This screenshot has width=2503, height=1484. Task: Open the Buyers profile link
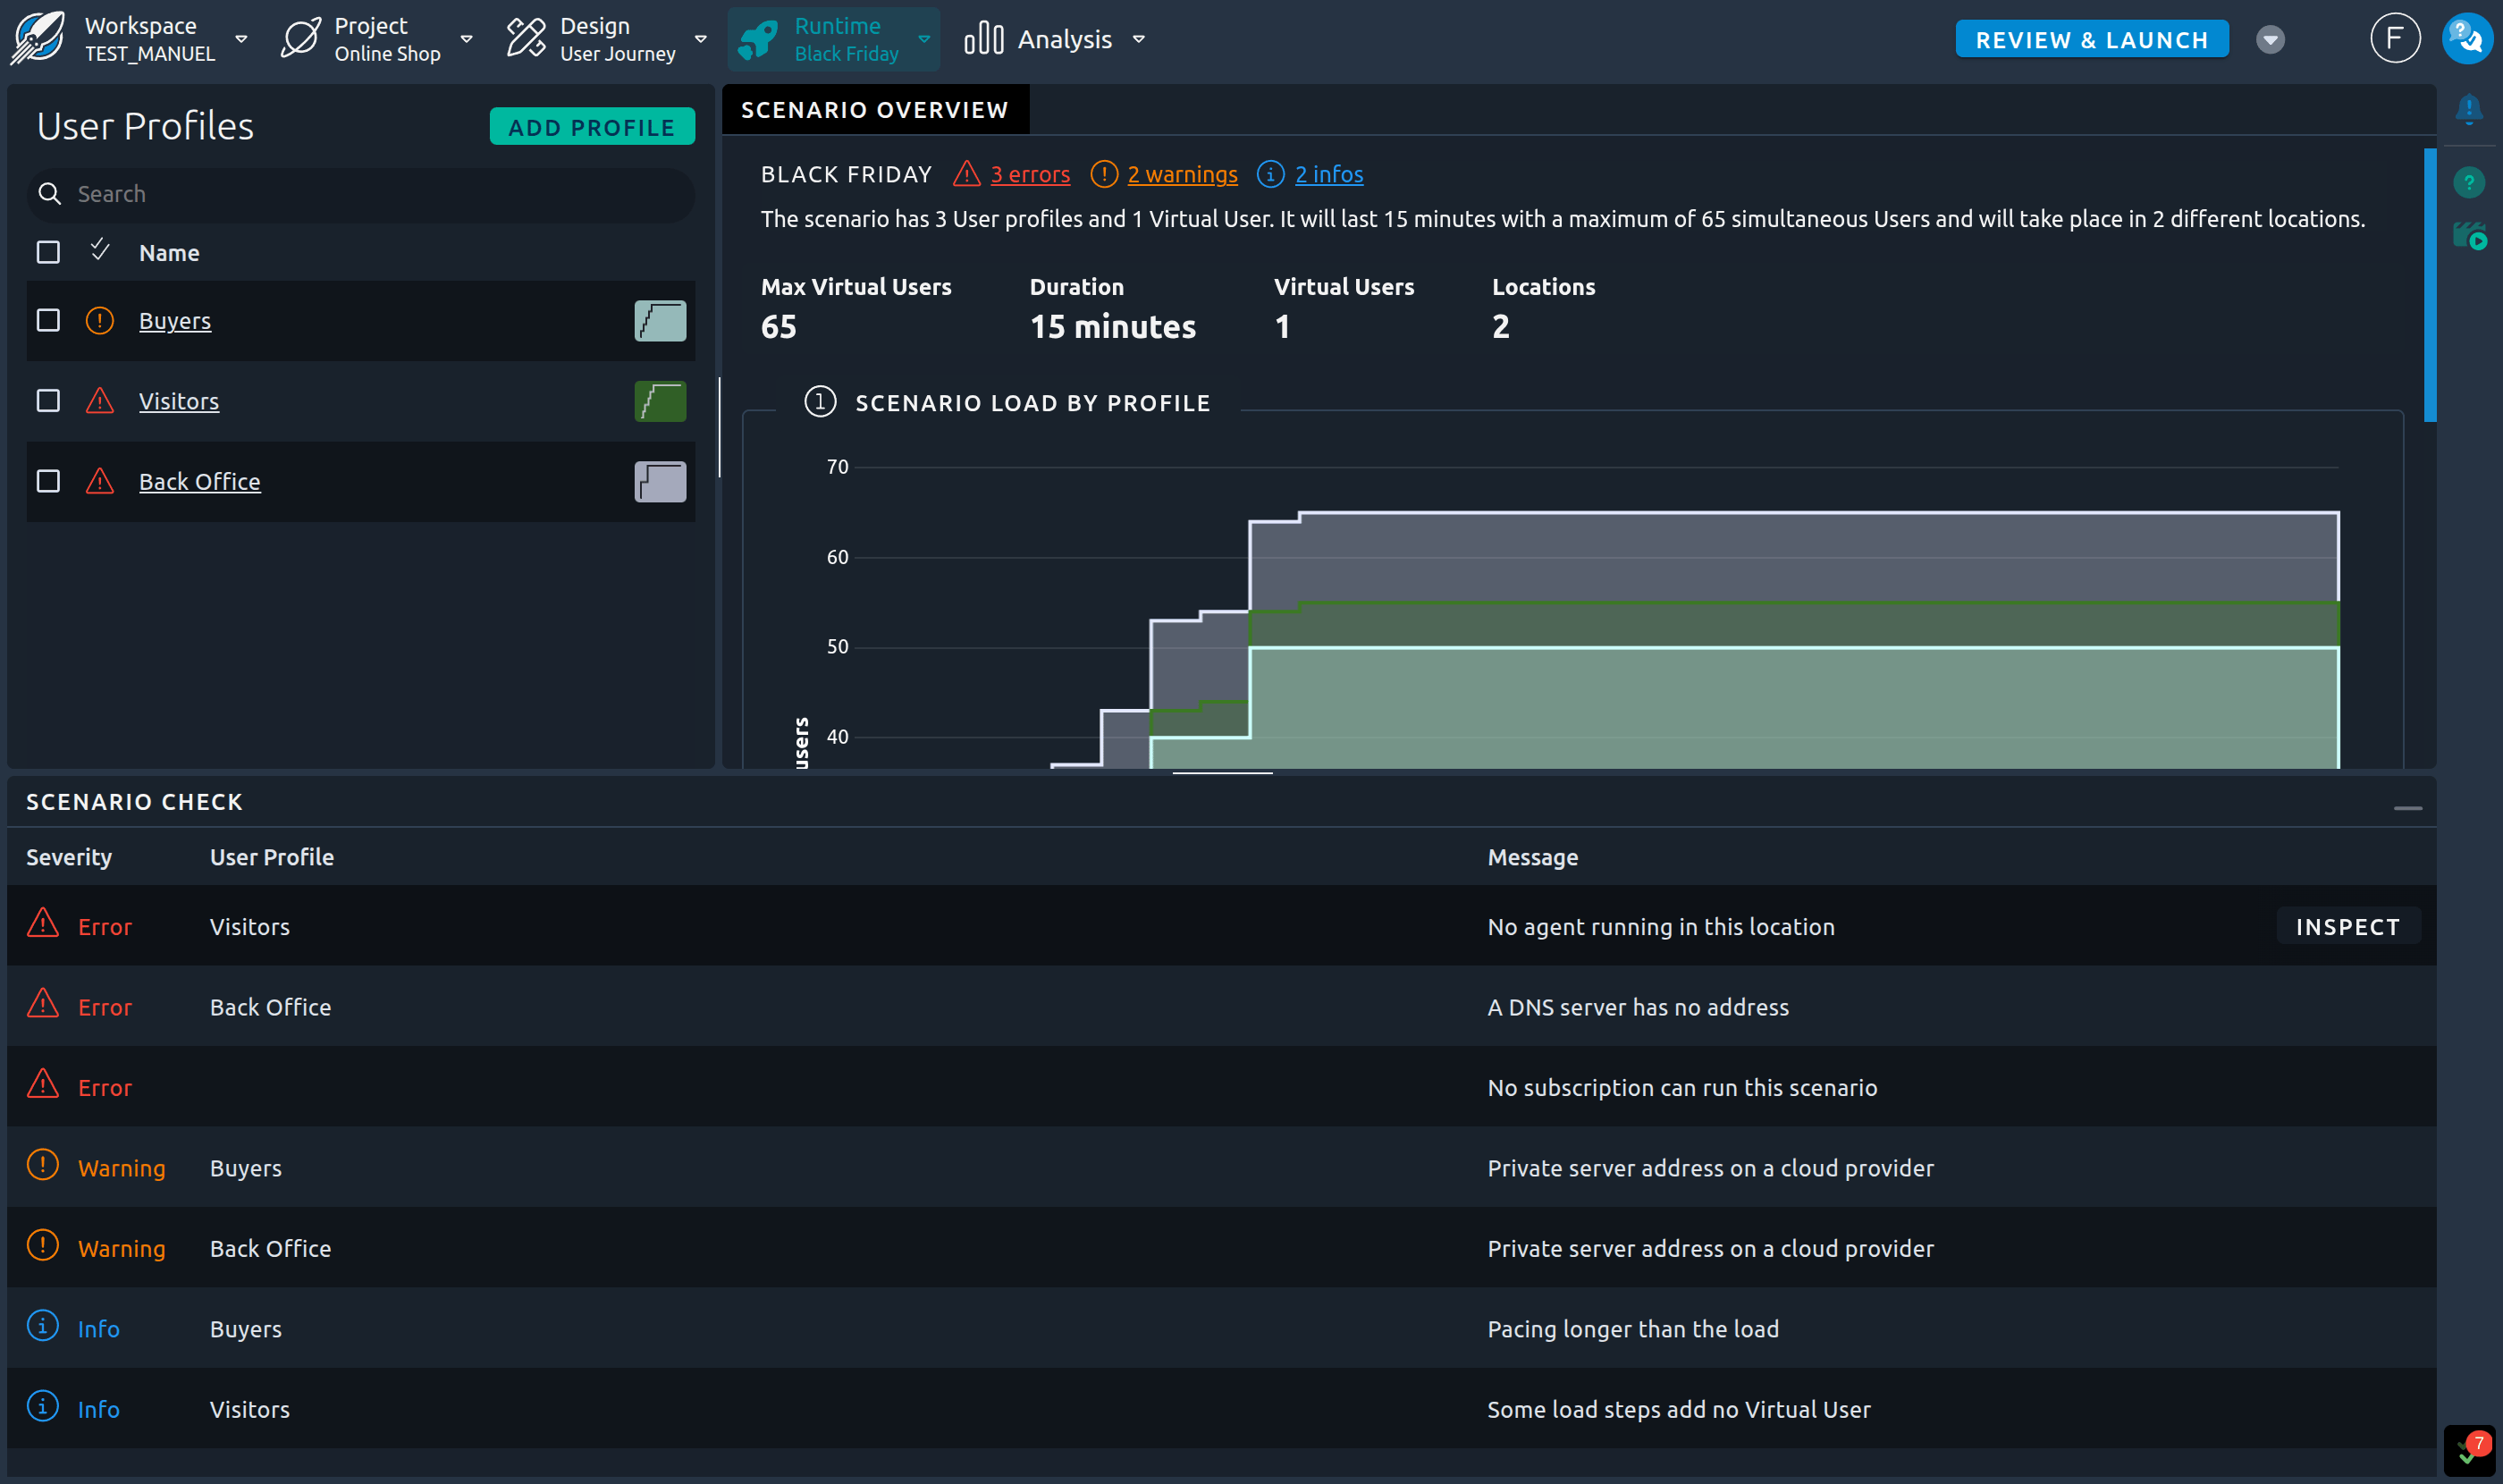175,321
